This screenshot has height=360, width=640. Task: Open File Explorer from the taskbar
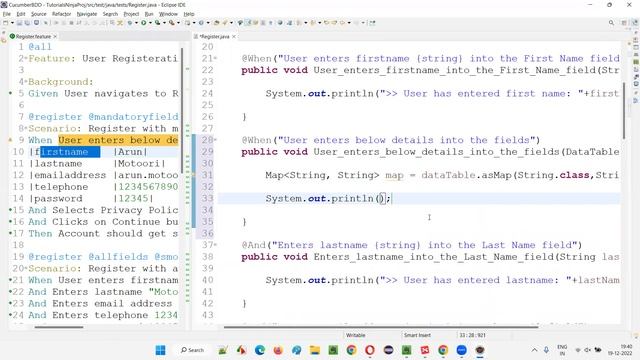coord(315,350)
